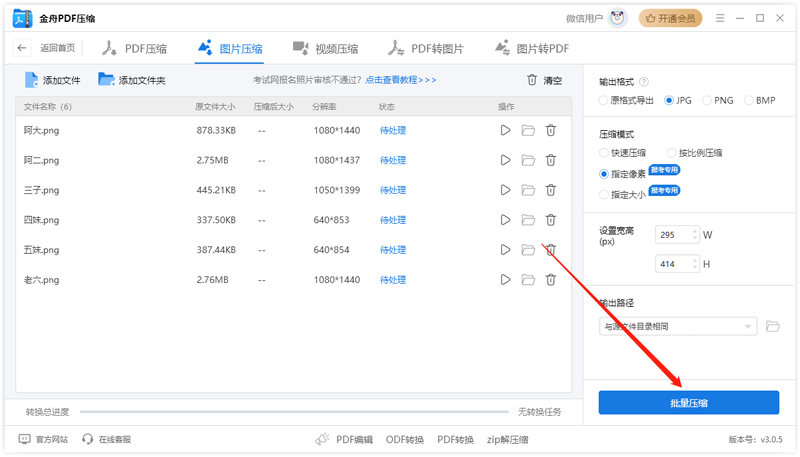Click 返回首页 to go home

pos(58,48)
